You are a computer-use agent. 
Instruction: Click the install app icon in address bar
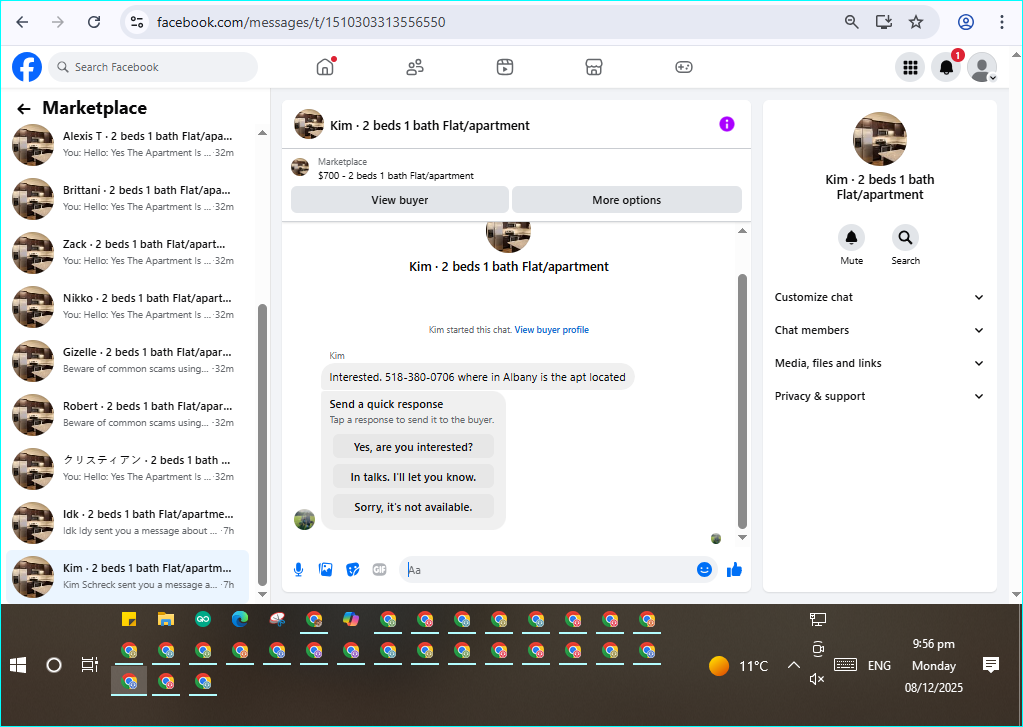click(x=884, y=22)
